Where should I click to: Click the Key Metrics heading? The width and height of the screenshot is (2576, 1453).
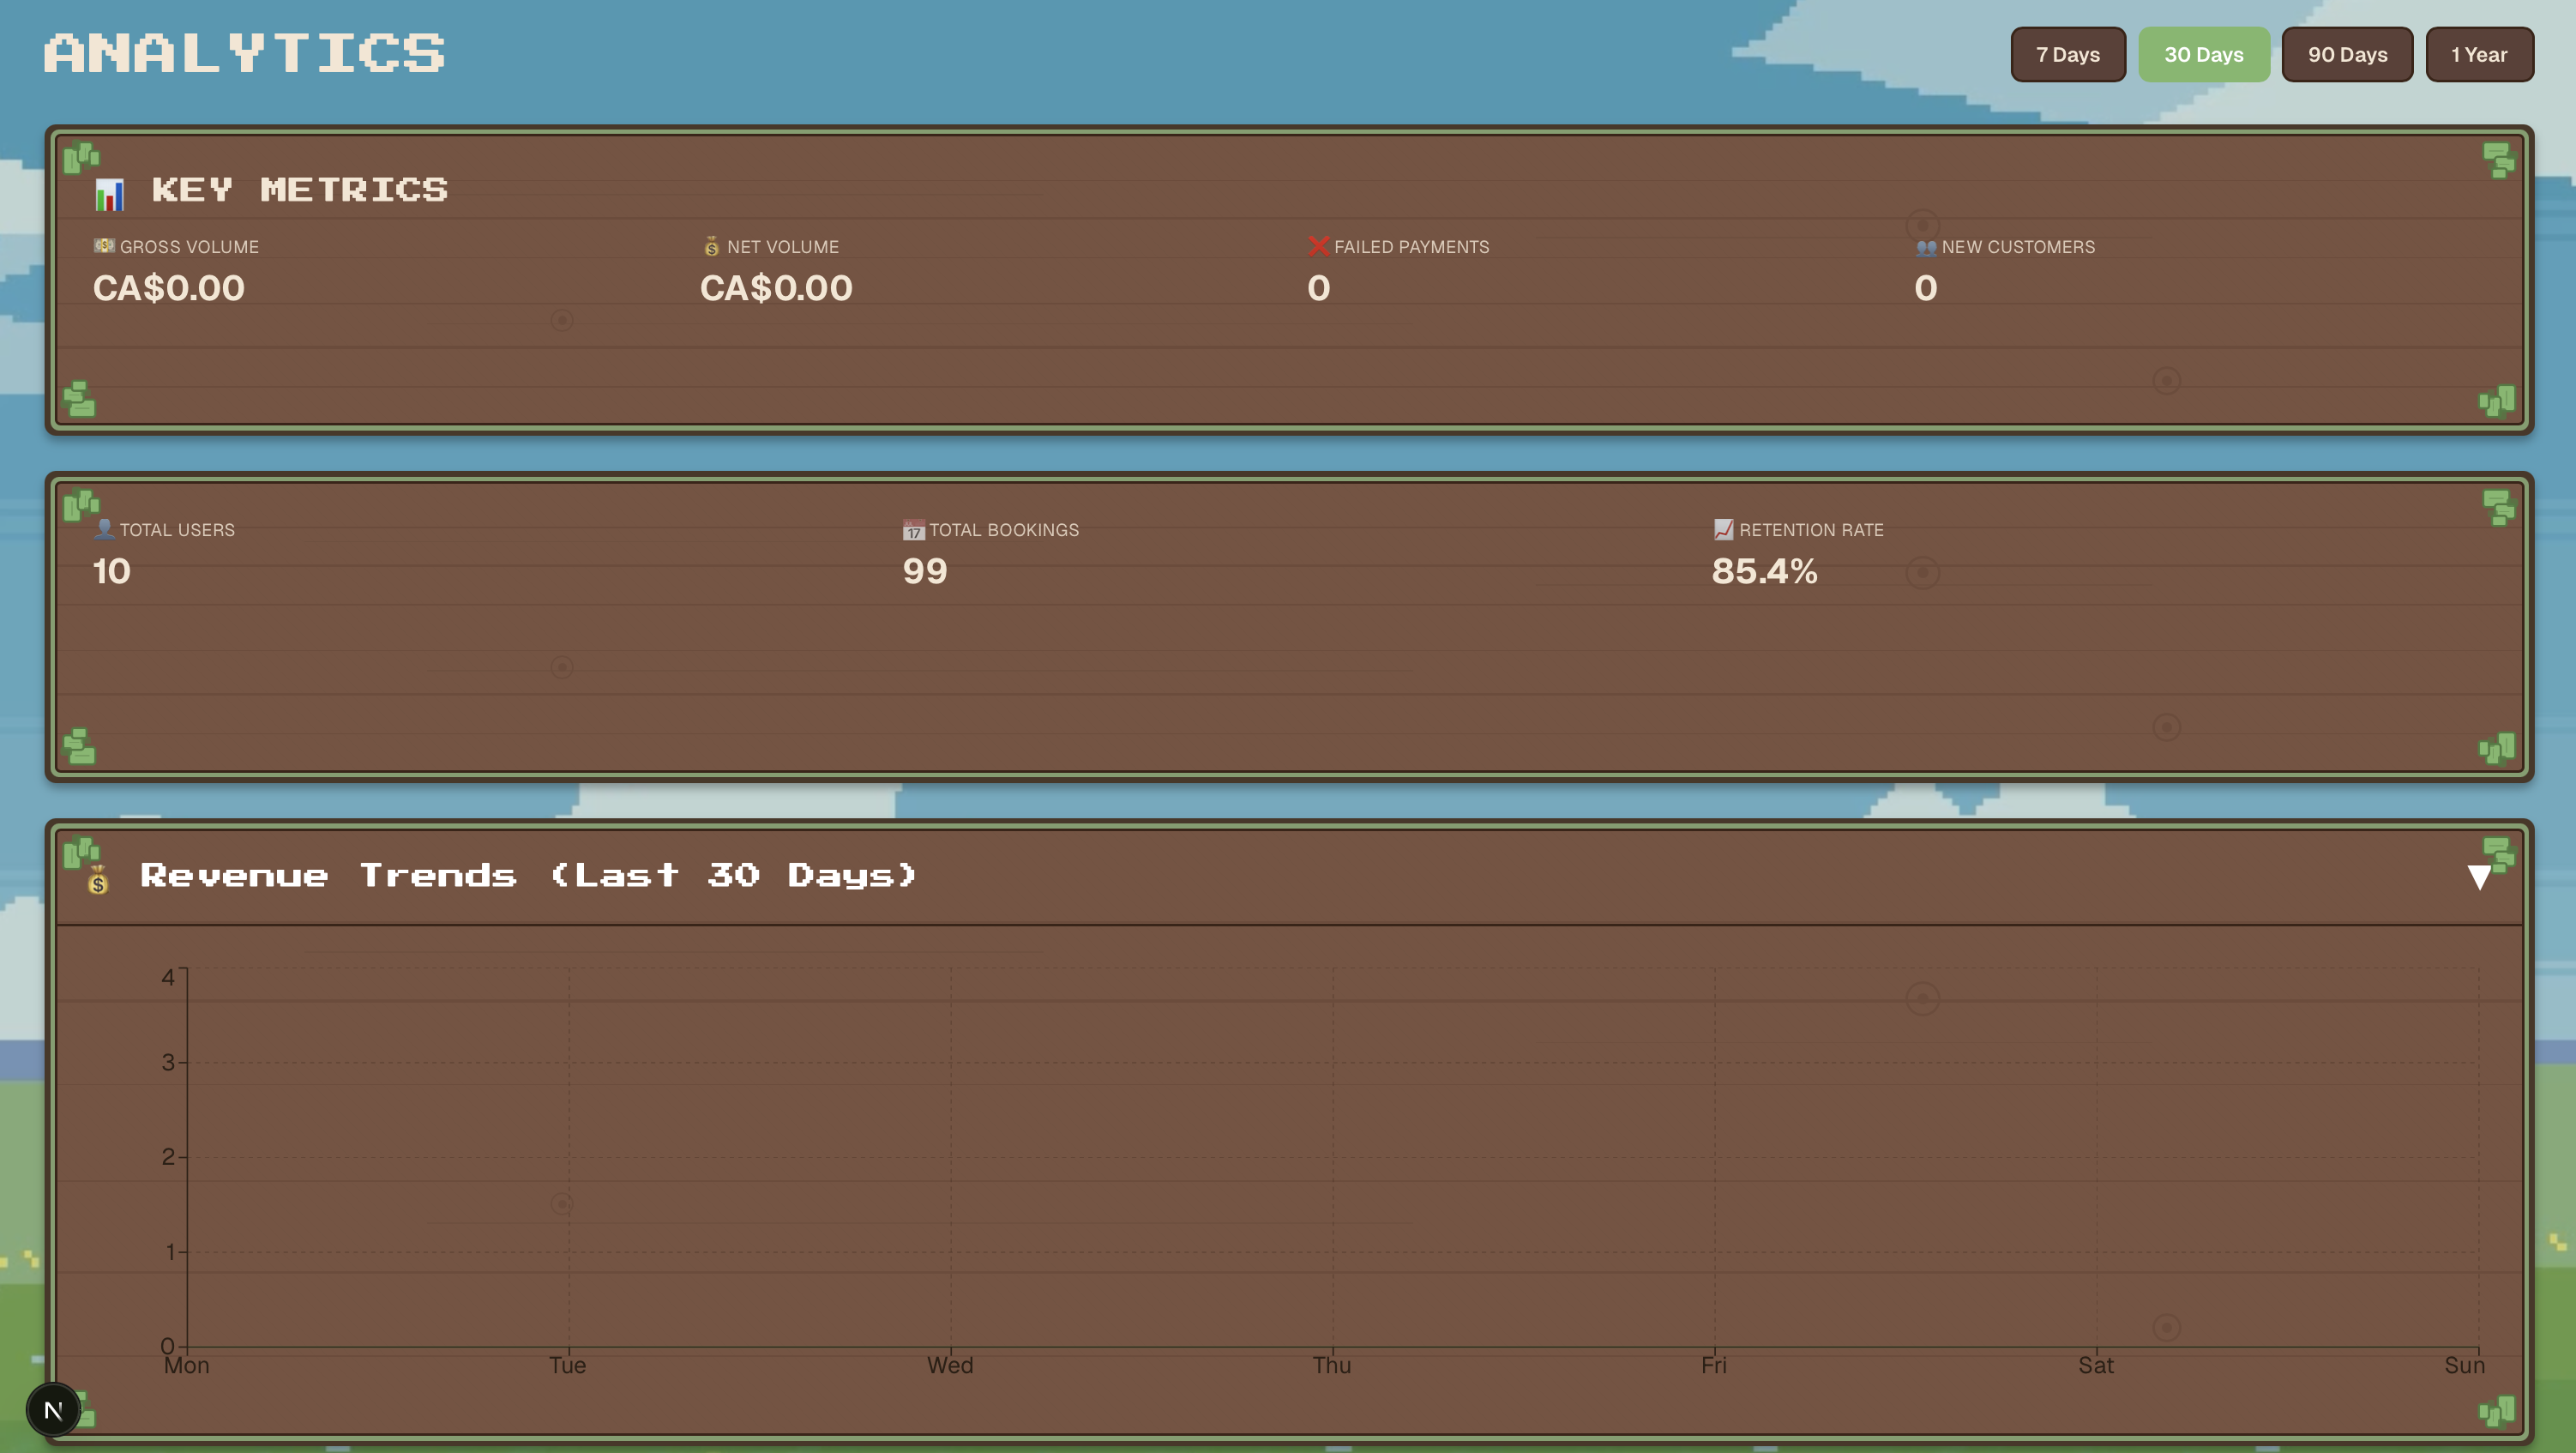[300, 190]
